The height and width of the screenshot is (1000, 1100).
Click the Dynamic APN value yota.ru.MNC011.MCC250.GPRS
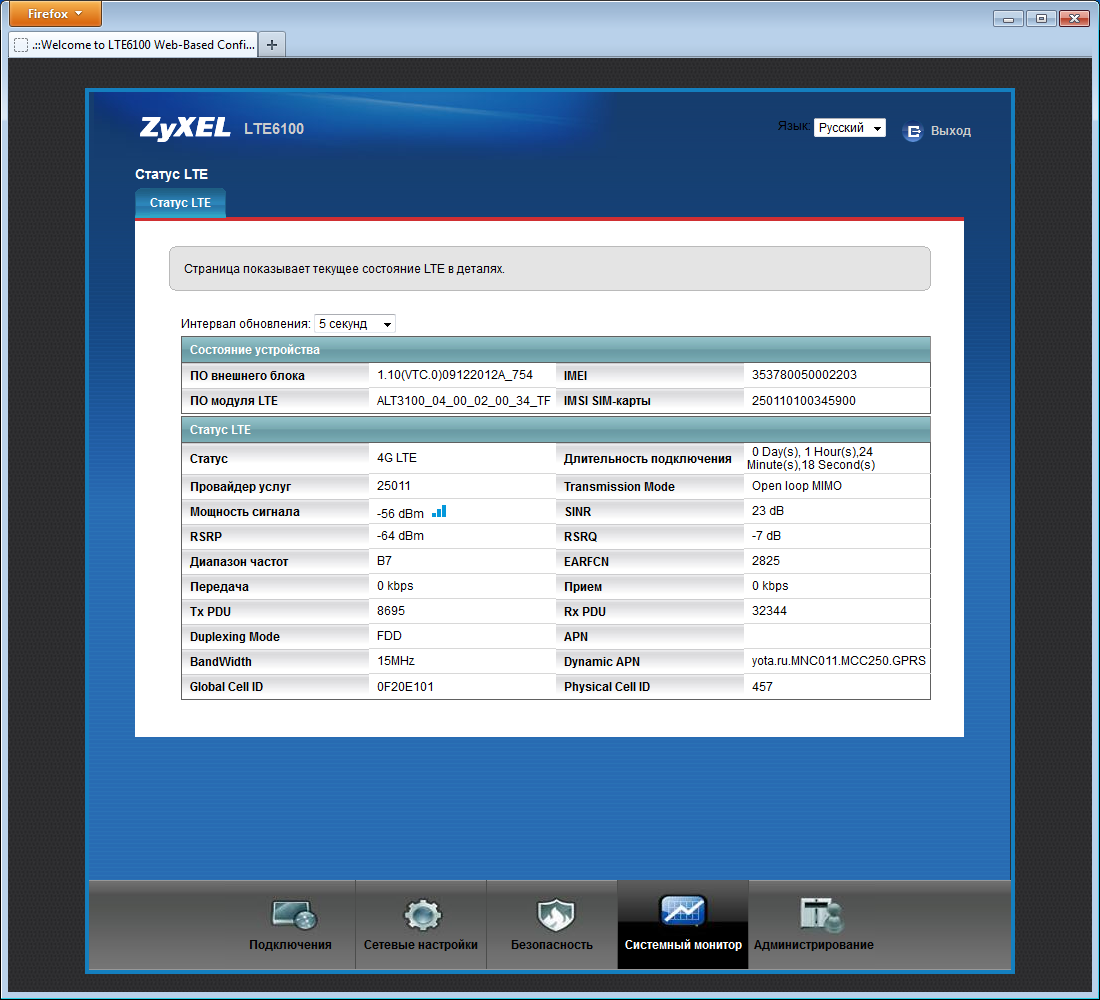(x=838, y=661)
